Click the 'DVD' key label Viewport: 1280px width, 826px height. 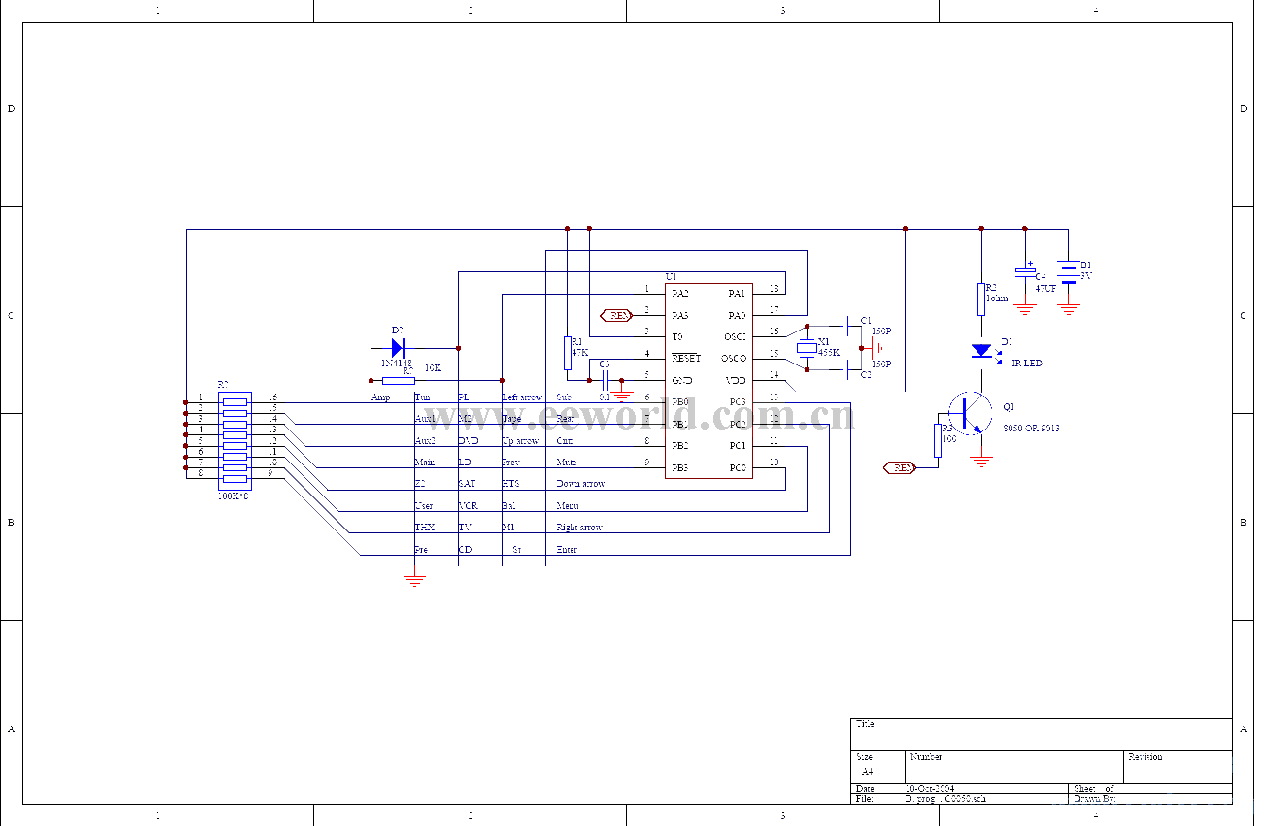pos(468,441)
